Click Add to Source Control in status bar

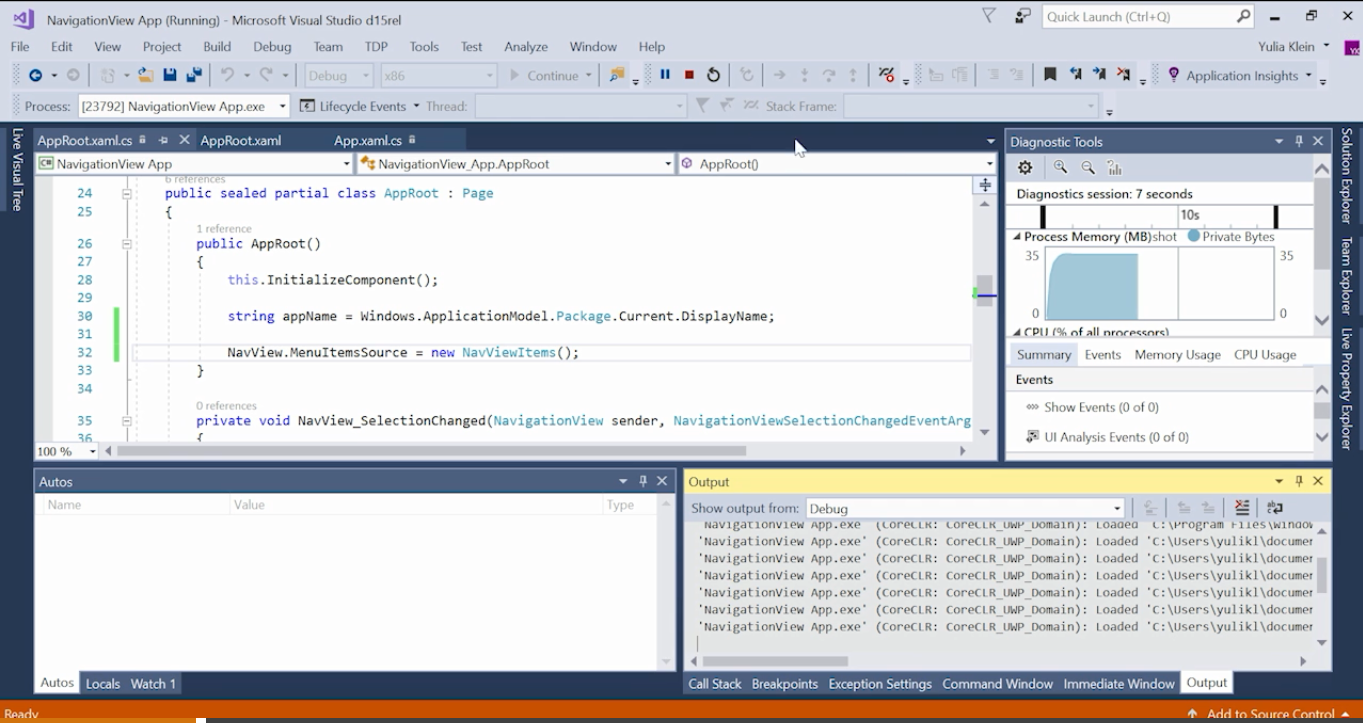click(1270, 714)
